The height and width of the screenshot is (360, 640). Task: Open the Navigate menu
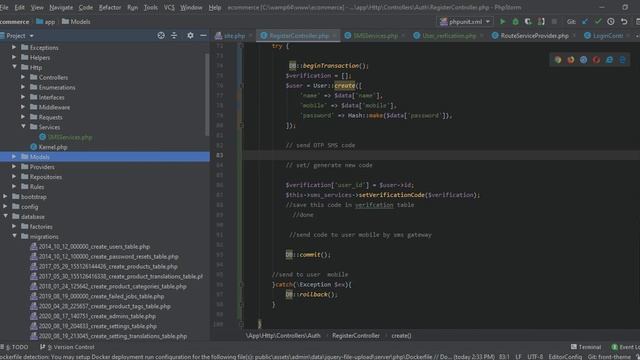click(61, 7)
